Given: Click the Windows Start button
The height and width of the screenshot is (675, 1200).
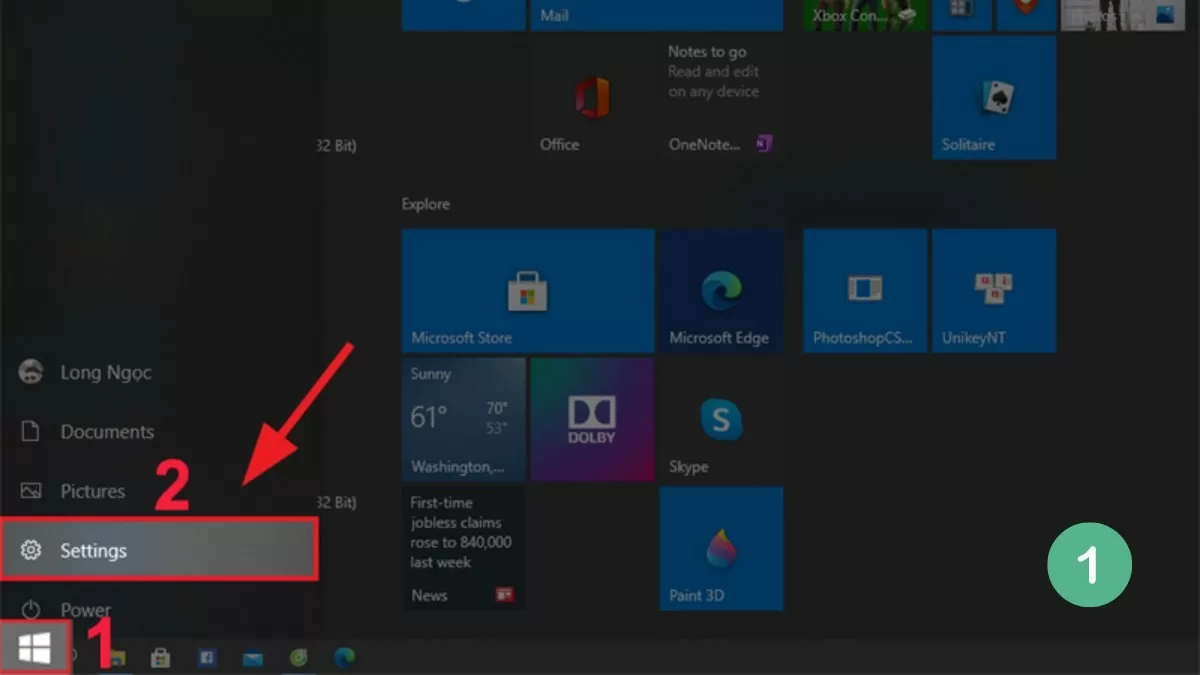Looking at the screenshot, I should tap(34, 651).
